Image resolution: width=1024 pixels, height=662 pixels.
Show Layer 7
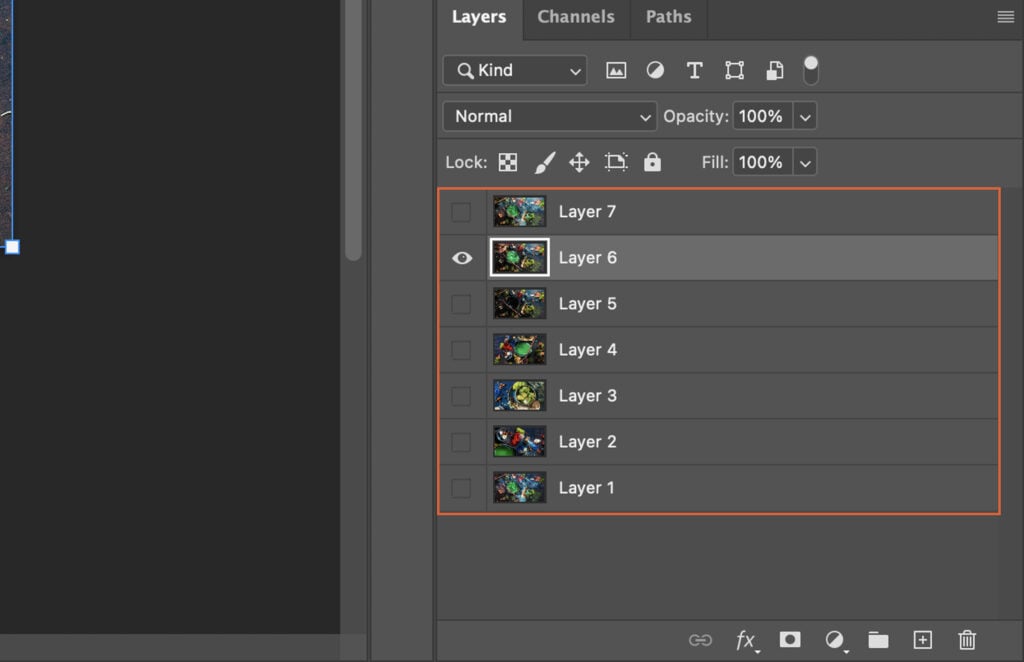pos(461,211)
